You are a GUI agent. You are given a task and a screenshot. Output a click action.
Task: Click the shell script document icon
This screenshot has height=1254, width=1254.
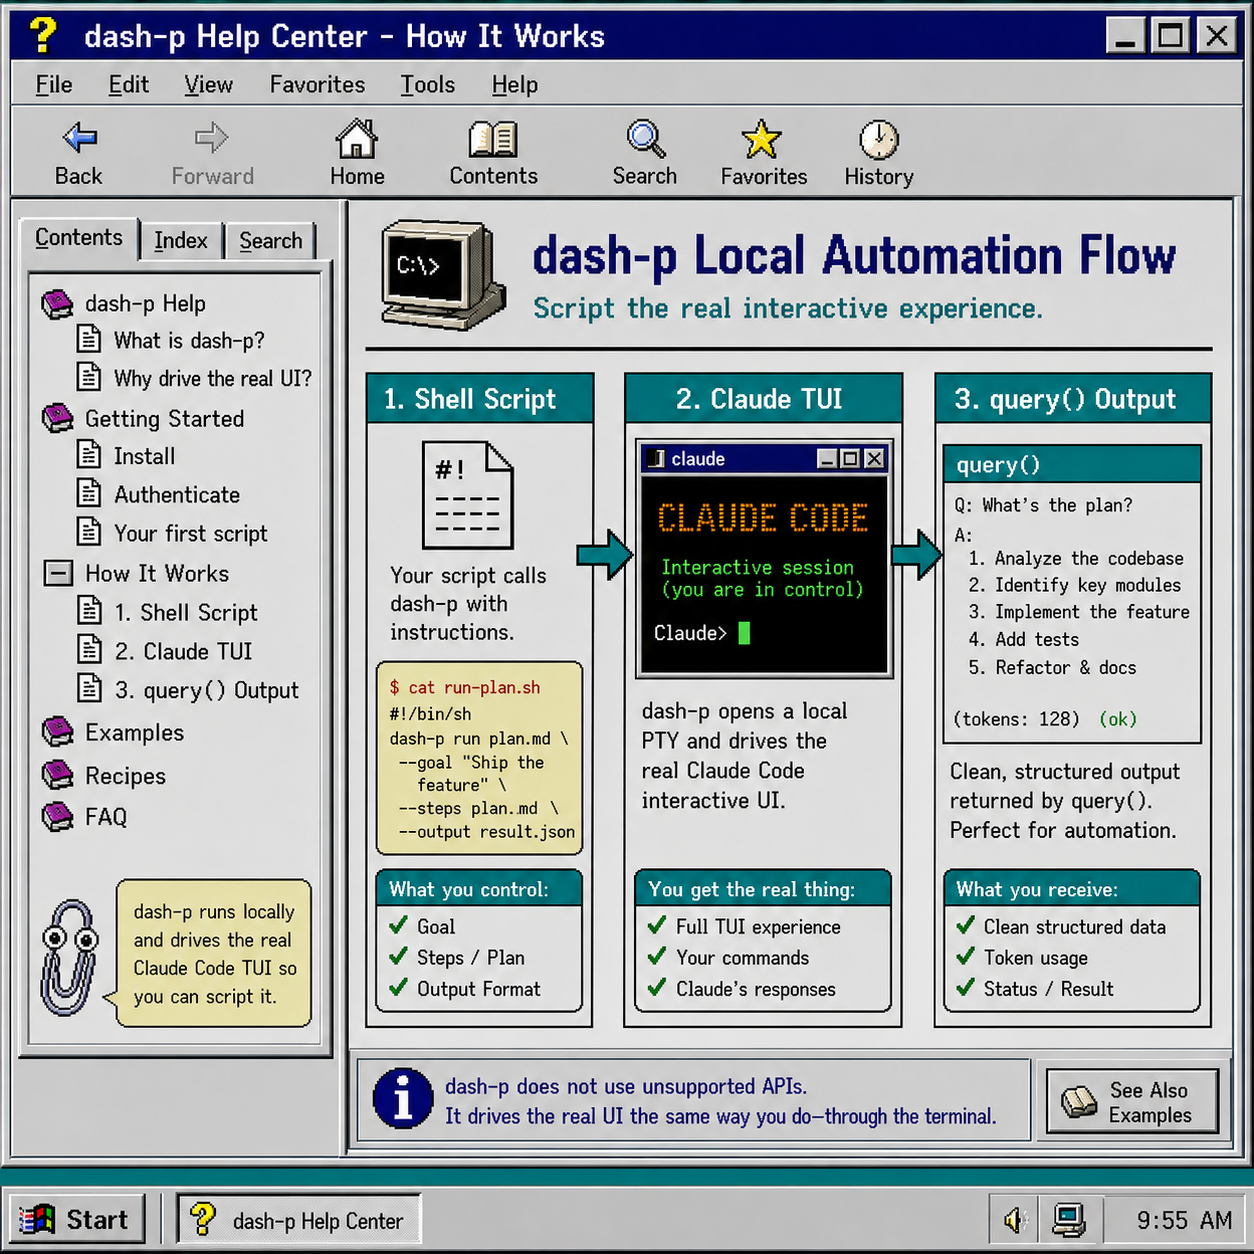tap(468, 495)
